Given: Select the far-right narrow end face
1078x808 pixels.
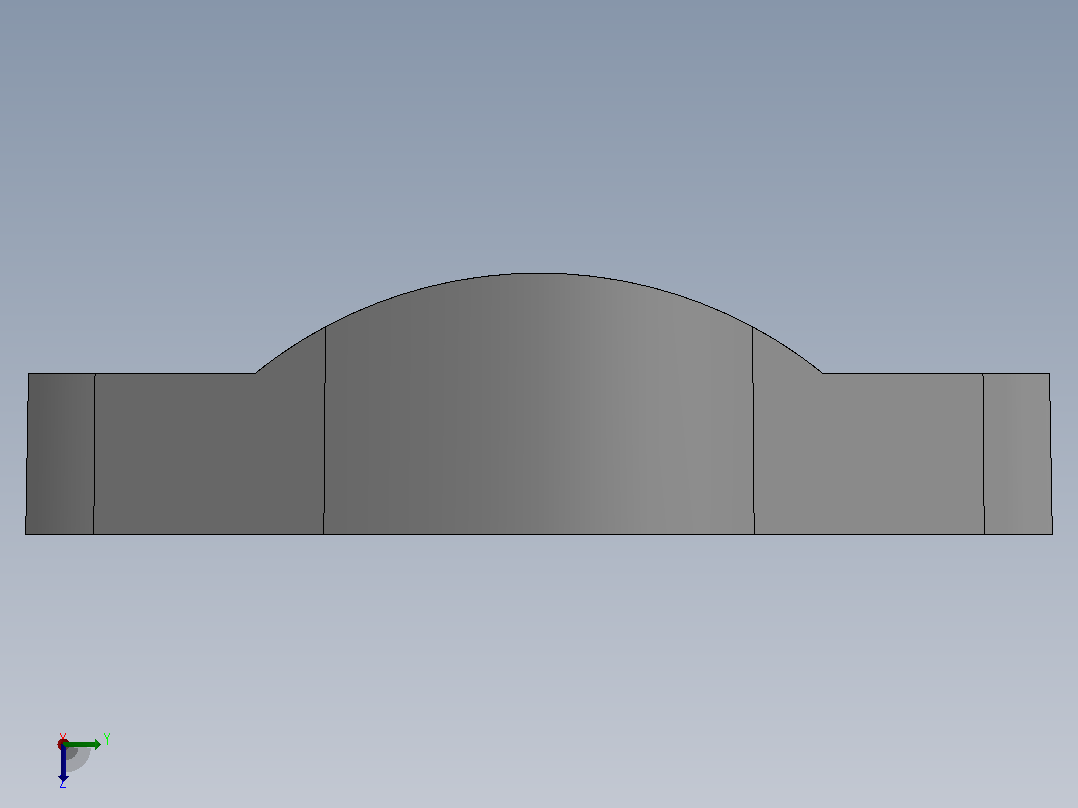Looking at the screenshot, I should click(x=1018, y=454).
